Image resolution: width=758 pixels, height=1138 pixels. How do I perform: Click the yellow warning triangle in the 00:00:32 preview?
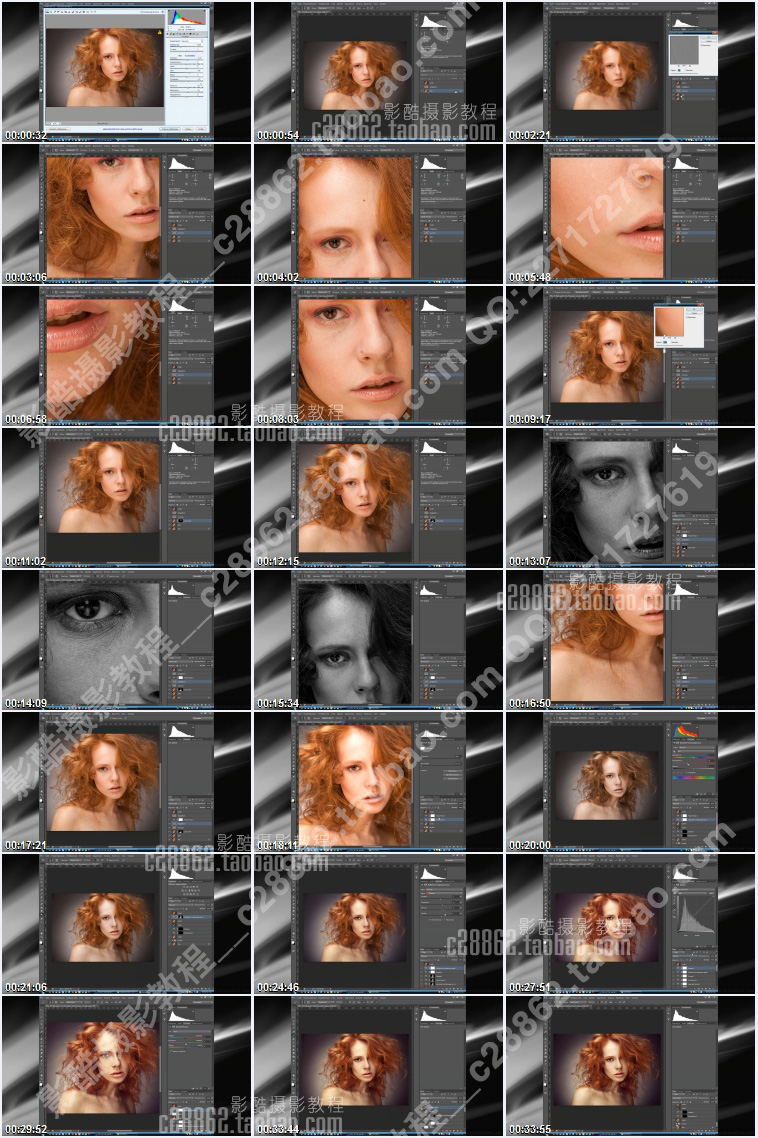coord(158,33)
